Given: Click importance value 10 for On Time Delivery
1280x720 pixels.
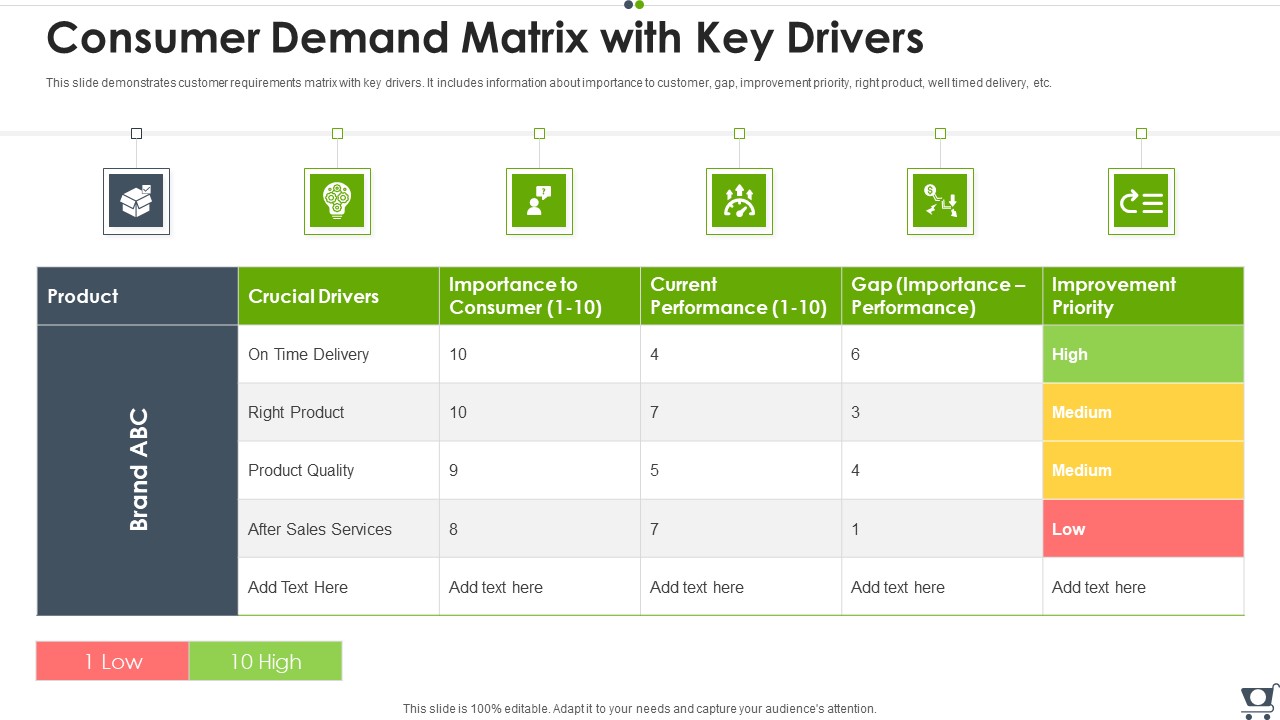Looking at the screenshot, I should (x=540, y=354).
